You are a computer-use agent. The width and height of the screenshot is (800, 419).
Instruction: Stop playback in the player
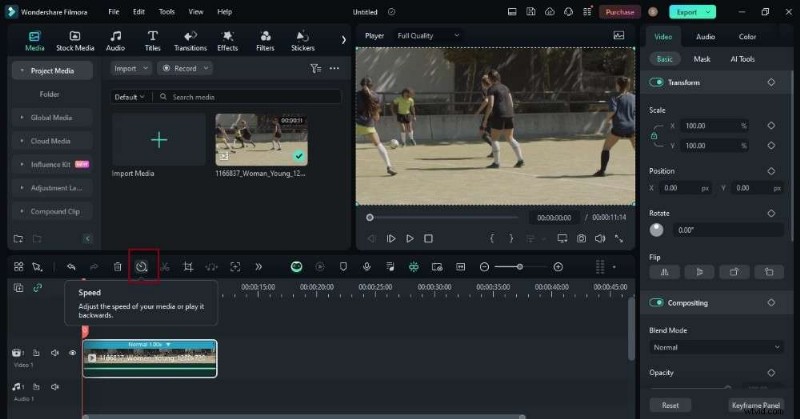pos(429,238)
